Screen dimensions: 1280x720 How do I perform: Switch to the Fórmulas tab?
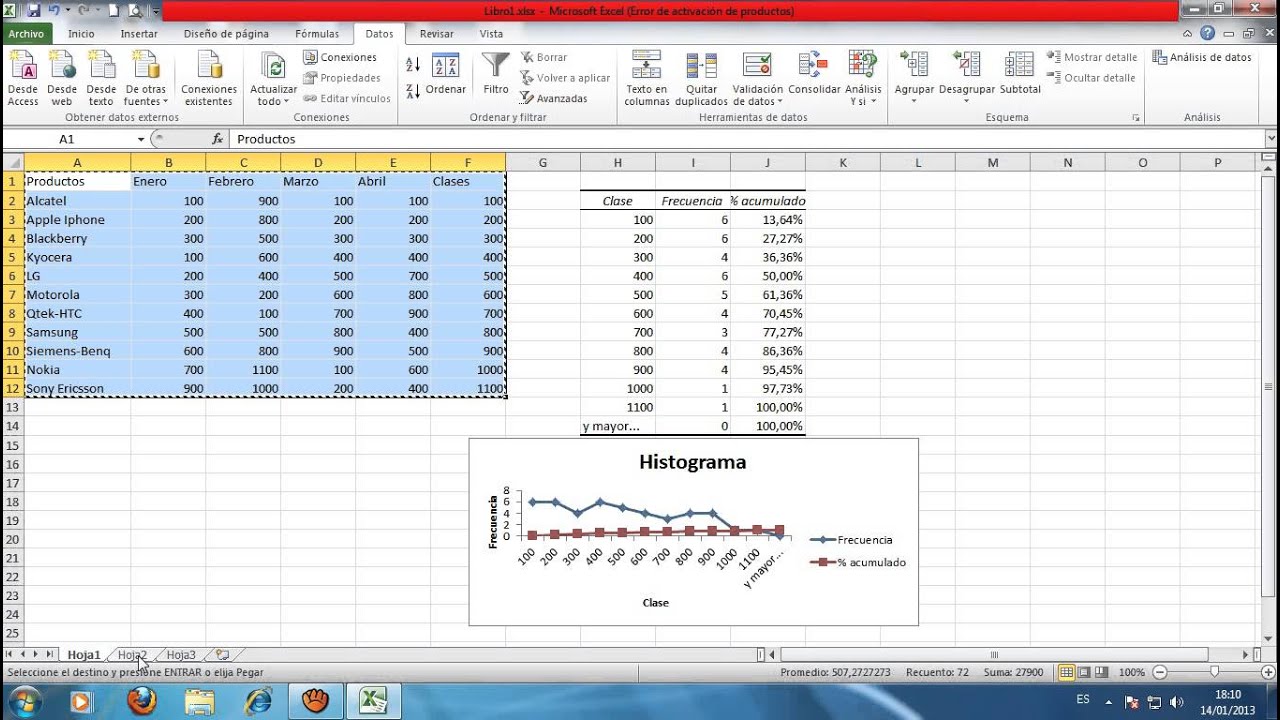(x=317, y=33)
